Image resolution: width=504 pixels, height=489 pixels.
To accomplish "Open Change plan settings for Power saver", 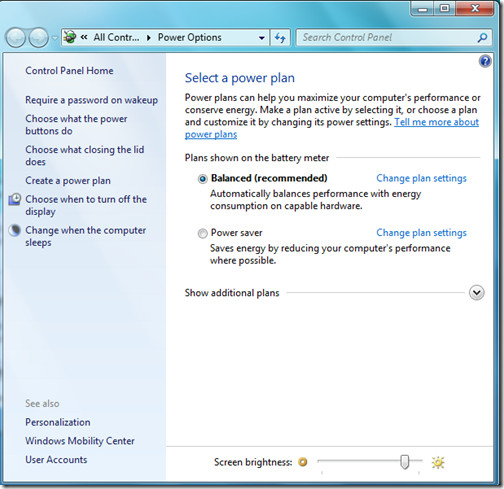I will [421, 233].
